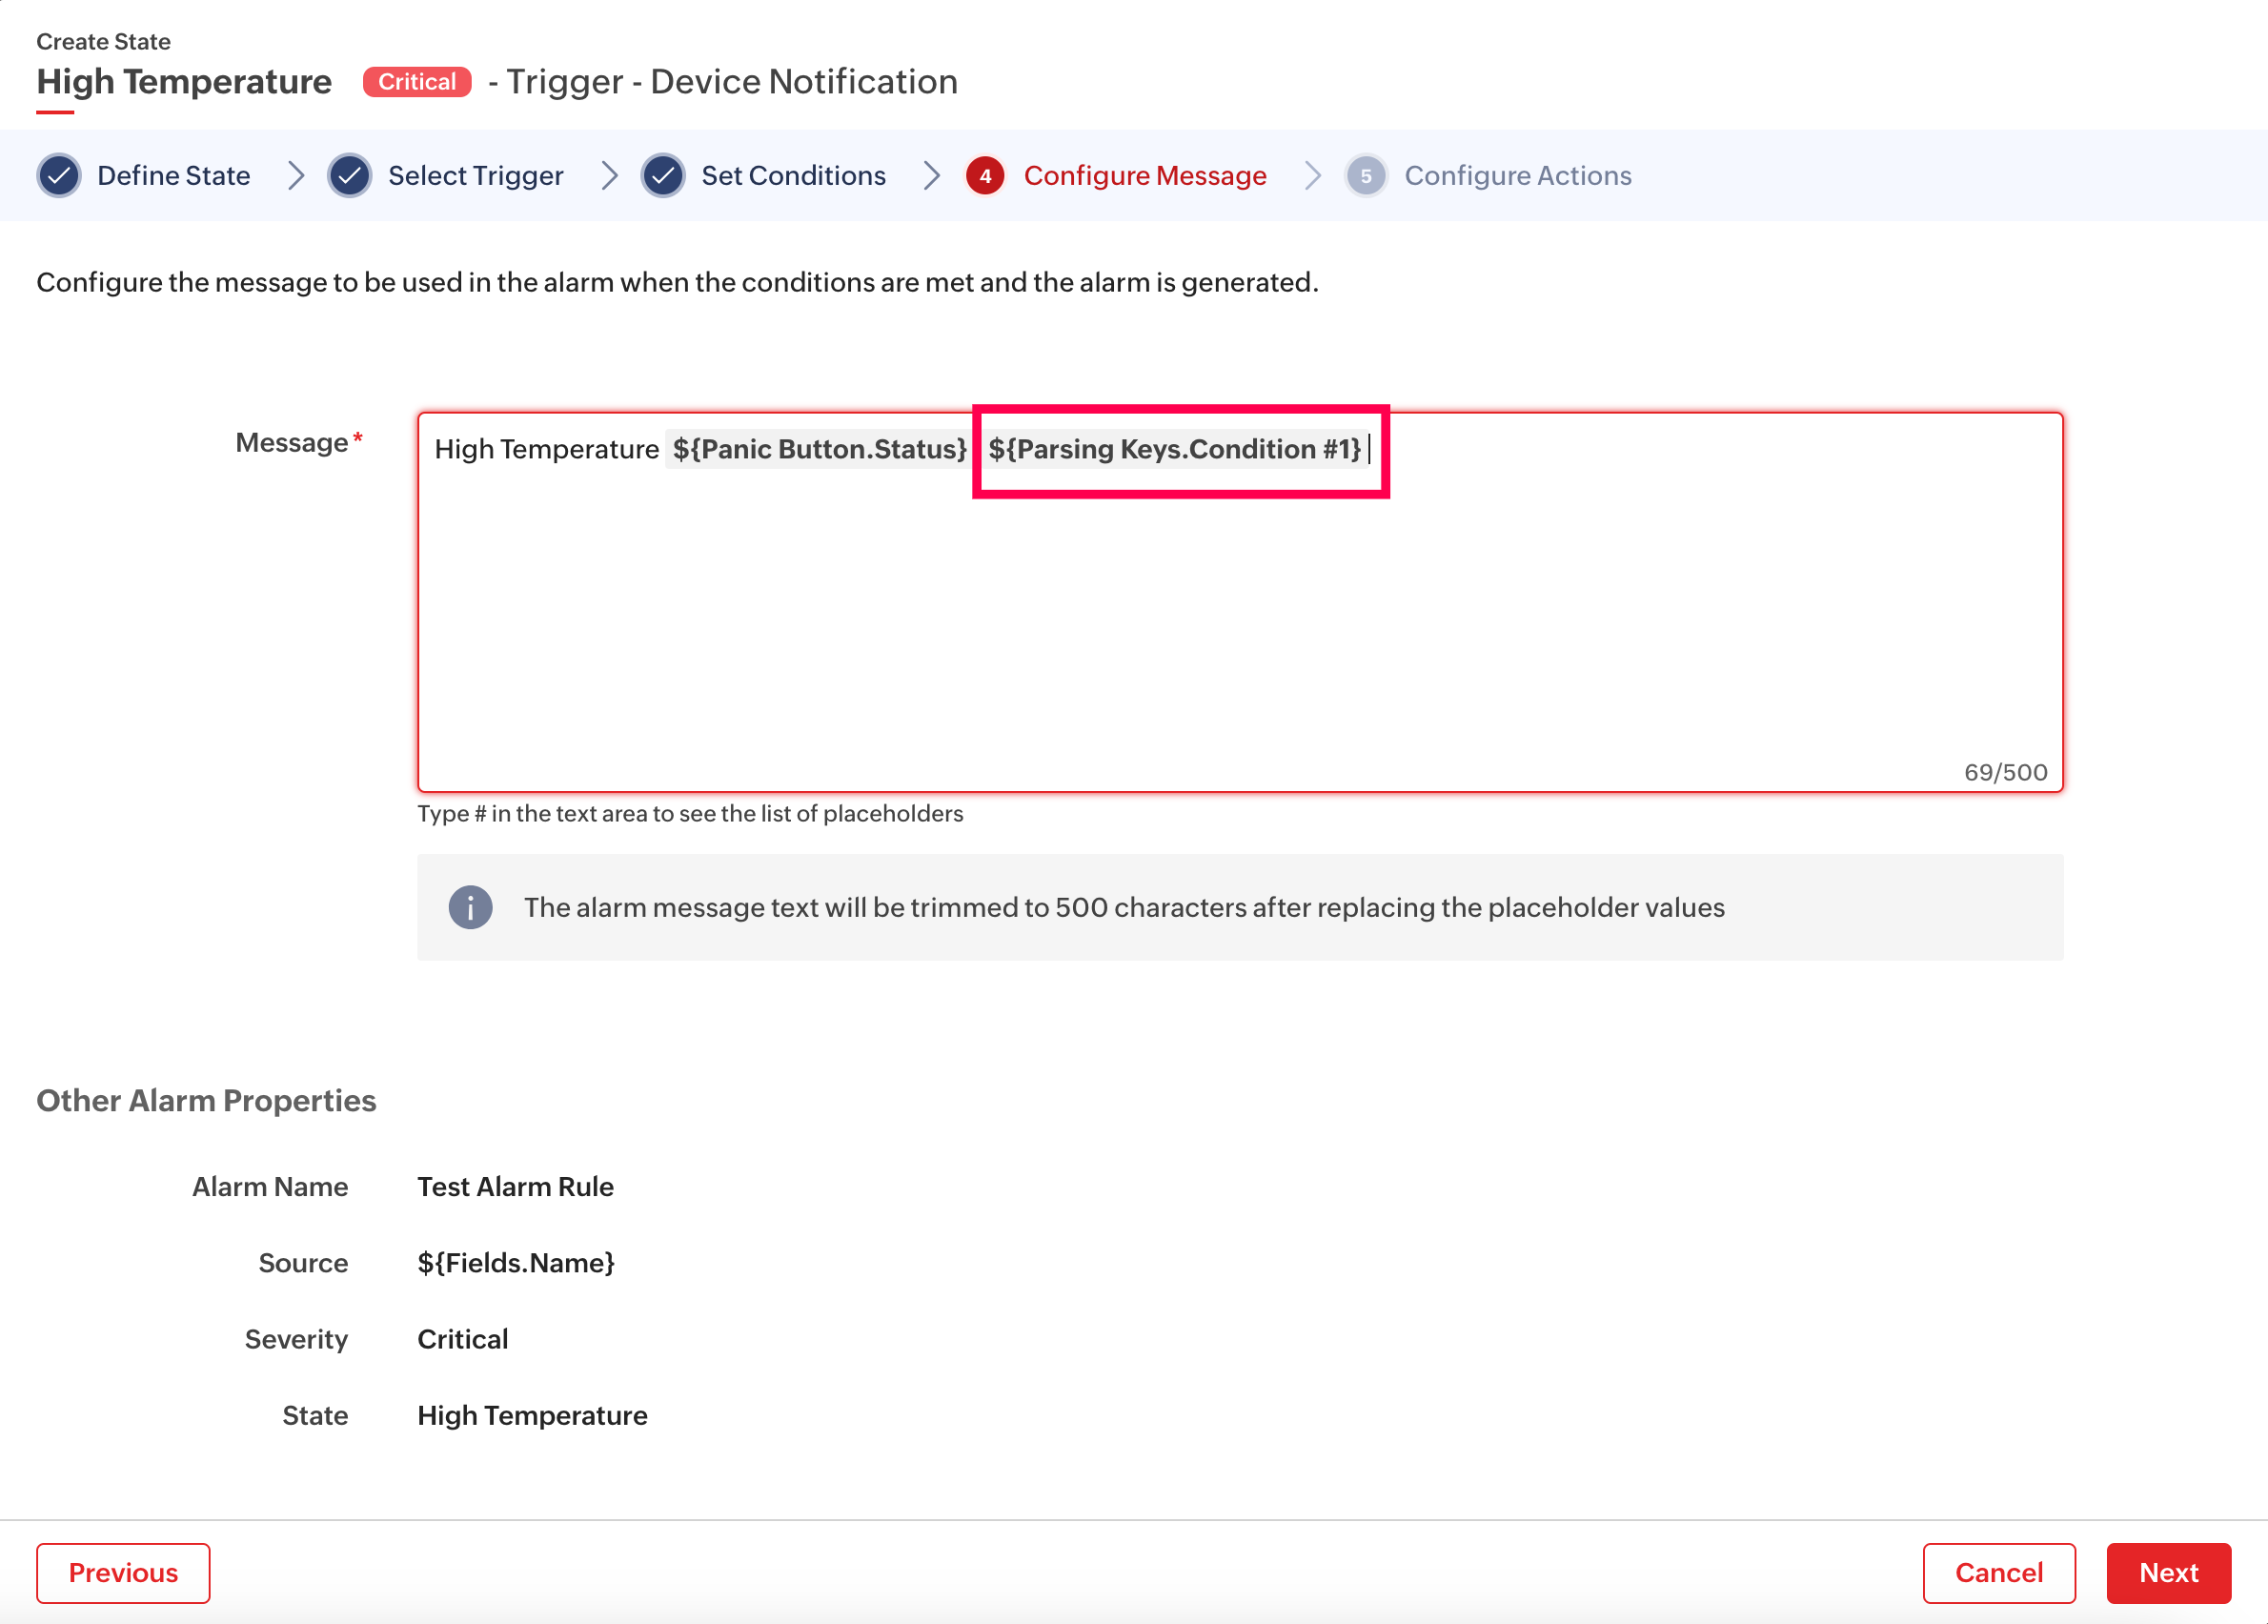2268x1624 pixels.
Task: Open the Define State step
Action: tap(173, 176)
